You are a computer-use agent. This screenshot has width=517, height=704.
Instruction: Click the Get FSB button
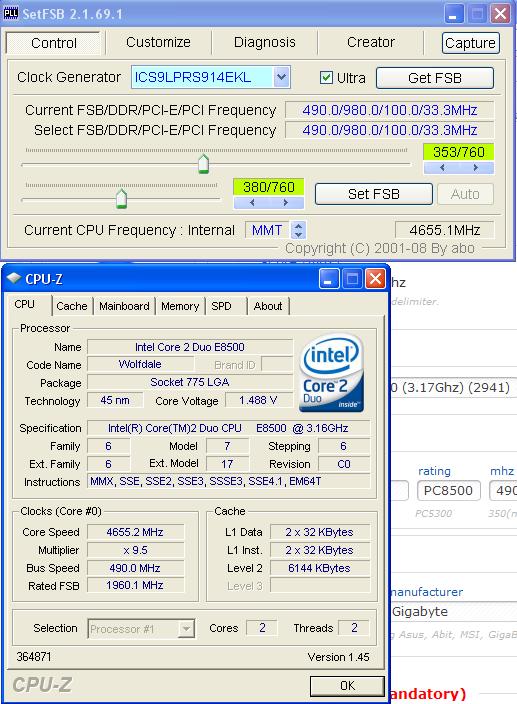434,78
